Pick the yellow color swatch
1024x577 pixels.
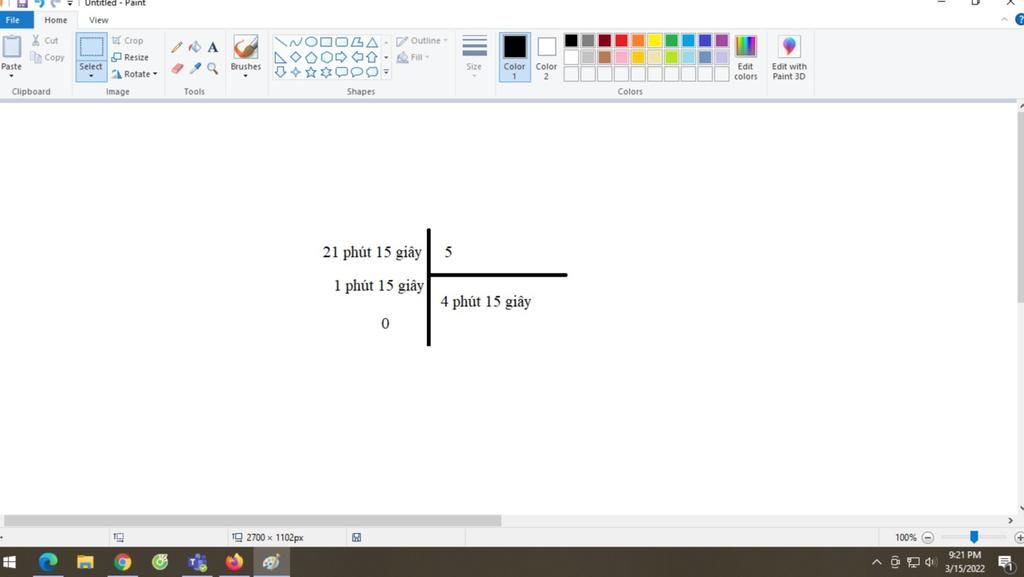[654, 40]
